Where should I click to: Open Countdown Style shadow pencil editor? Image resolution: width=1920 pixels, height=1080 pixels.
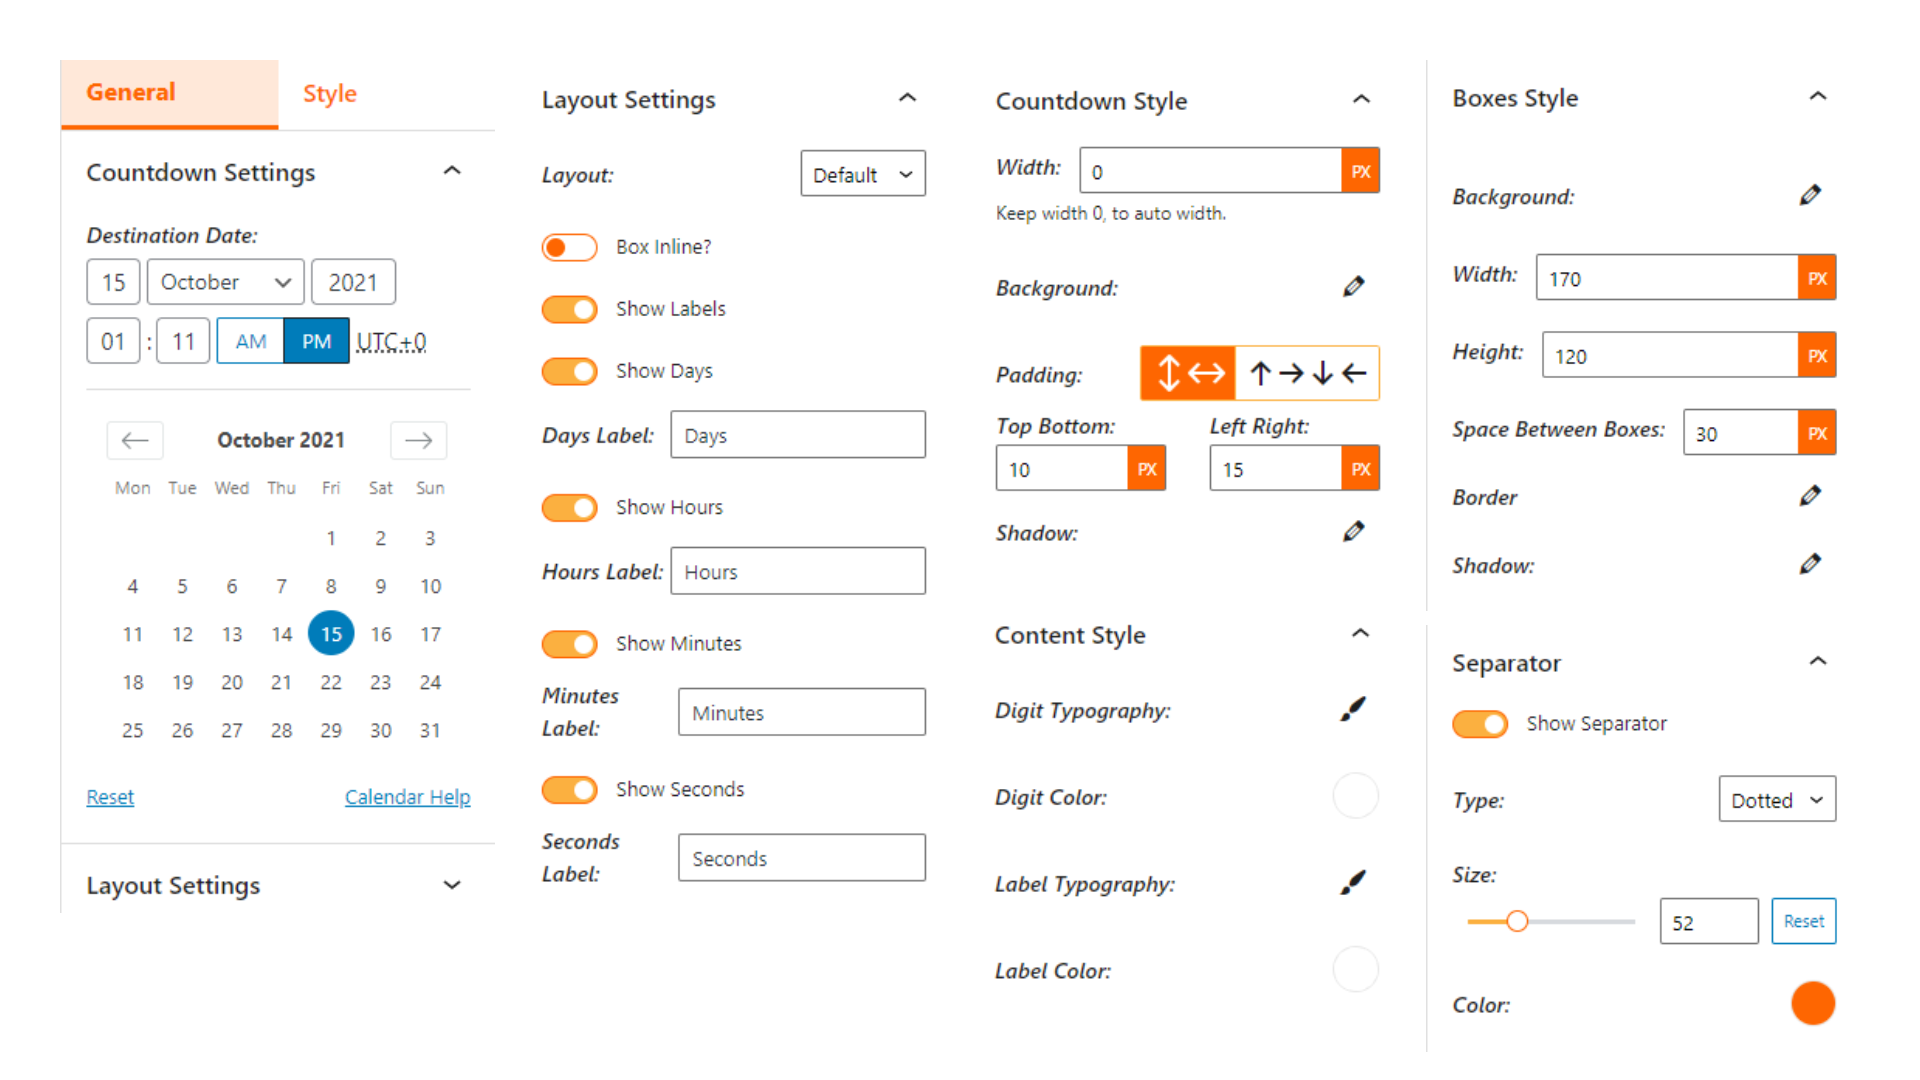coord(1353,532)
